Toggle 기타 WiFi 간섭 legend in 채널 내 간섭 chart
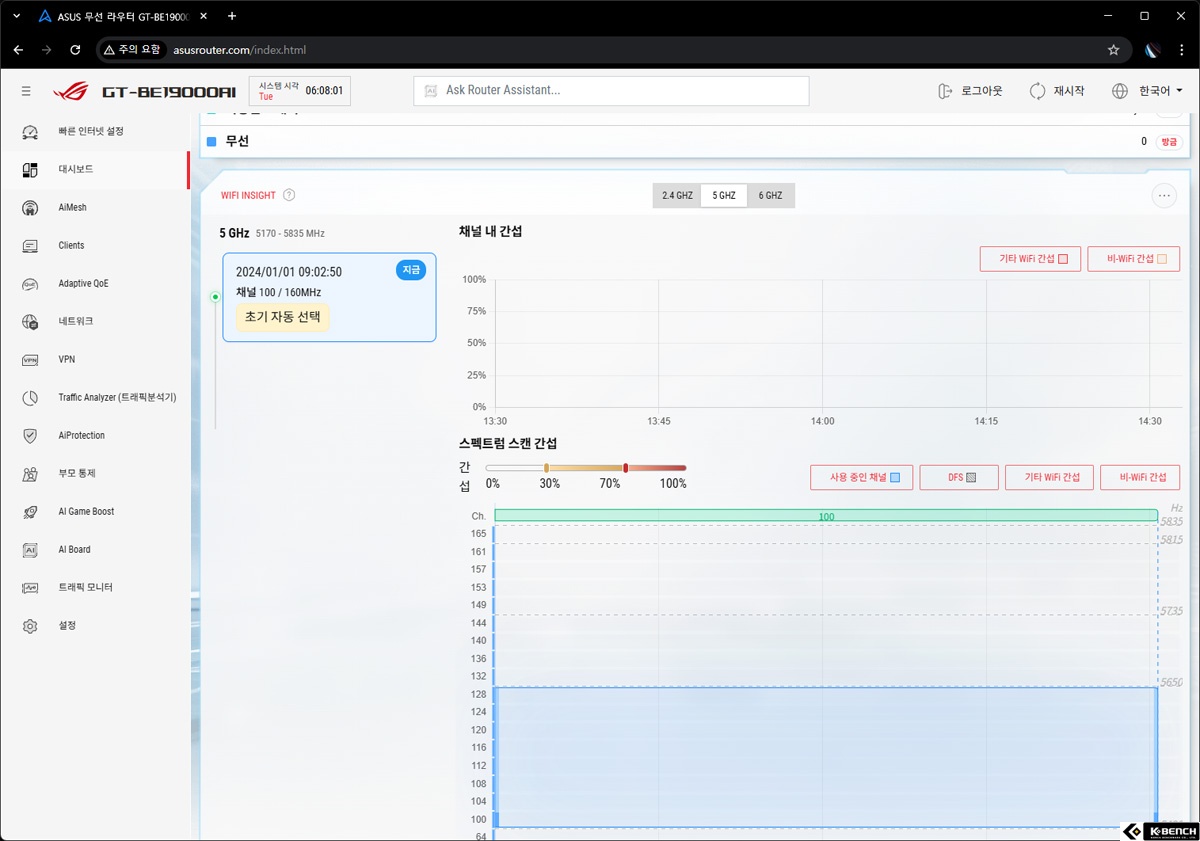The width and height of the screenshot is (1200, 841). point(1029,259)
